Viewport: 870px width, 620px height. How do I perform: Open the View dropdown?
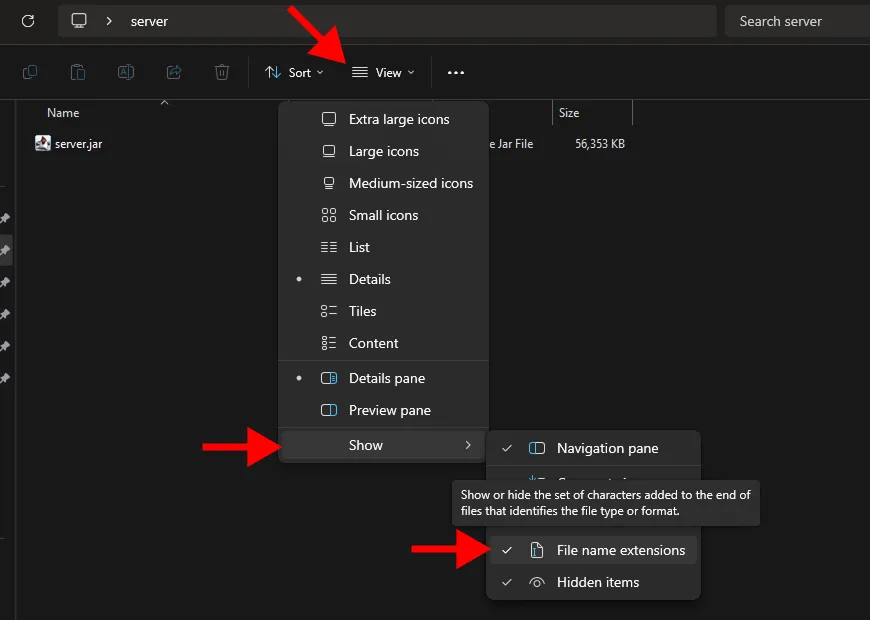[x=383, y=72]
